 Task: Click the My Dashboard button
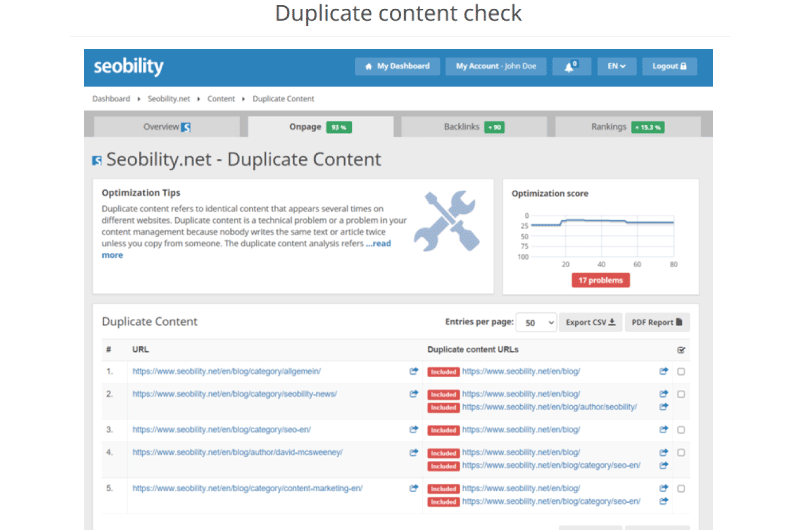pos(397,66)
